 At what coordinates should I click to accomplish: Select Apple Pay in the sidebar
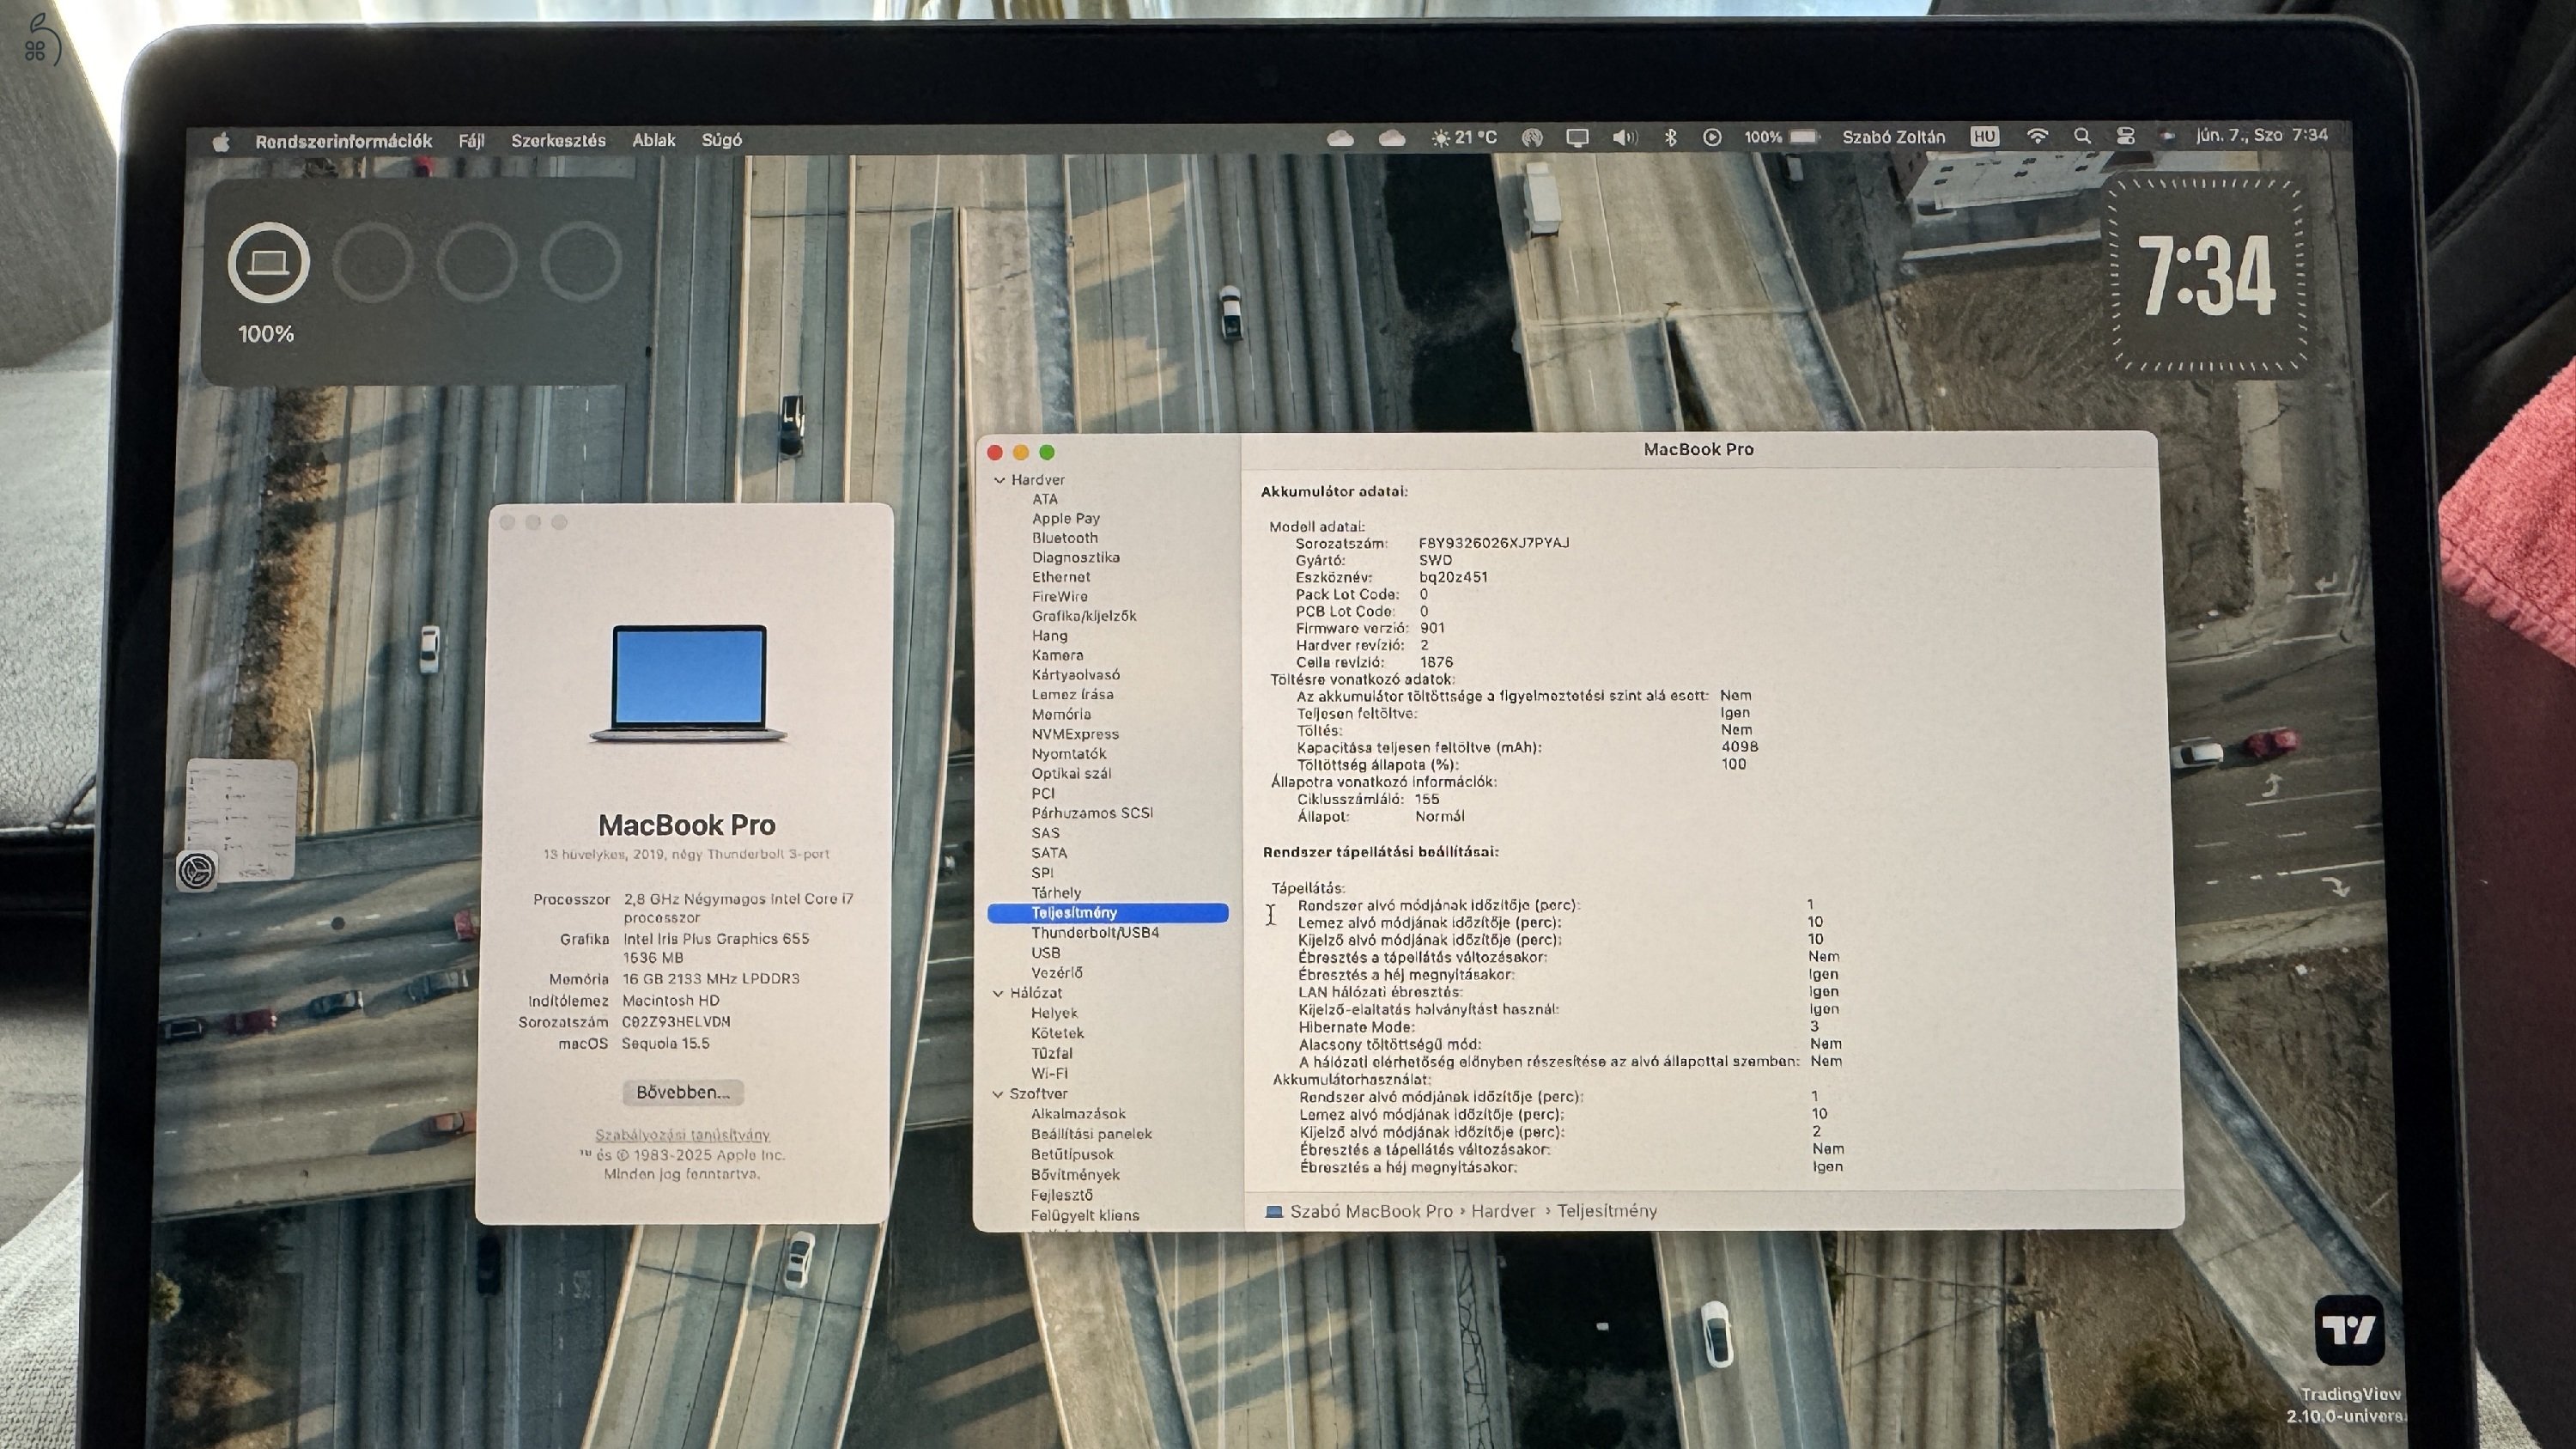1065,518
